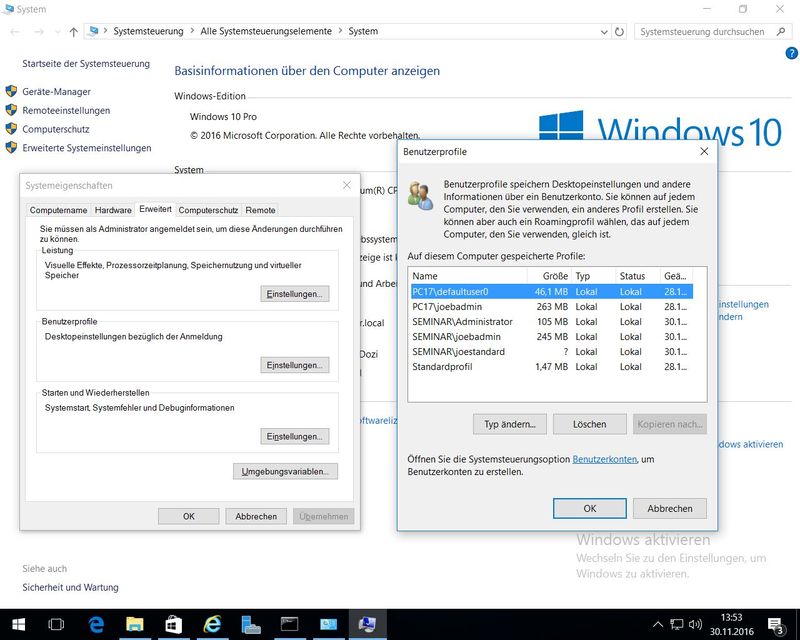Screen dimensions: 800x640
Task: Click Abbrechen in Benutzerprofile dialog
Action: click(669, 509)
